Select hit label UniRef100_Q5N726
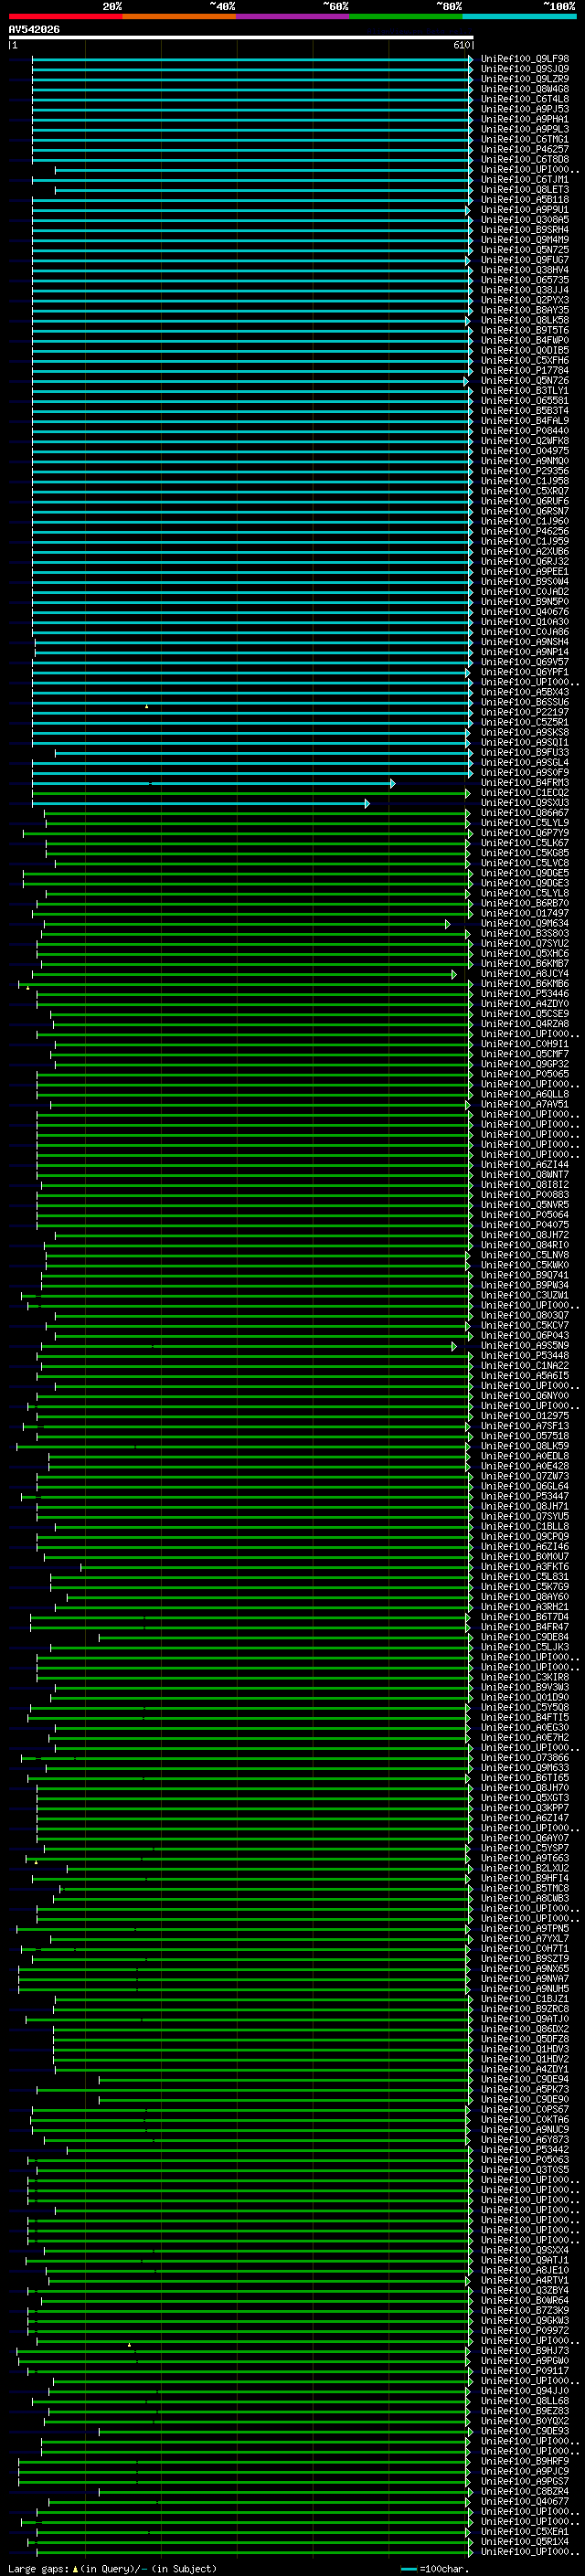 point(525,381)
